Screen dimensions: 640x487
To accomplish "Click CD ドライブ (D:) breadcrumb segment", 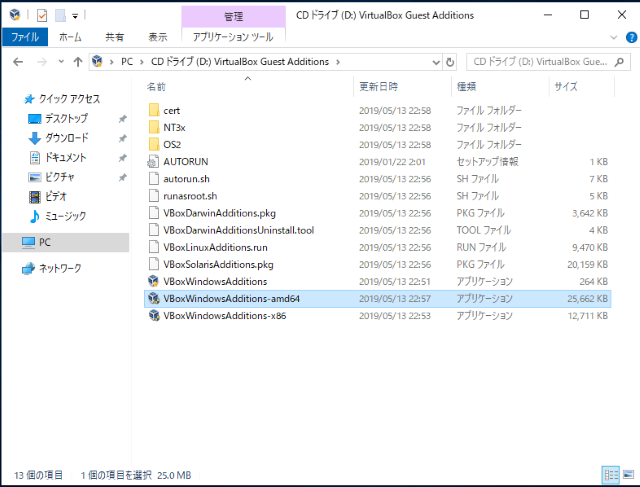I will click(x=240, y=62).
